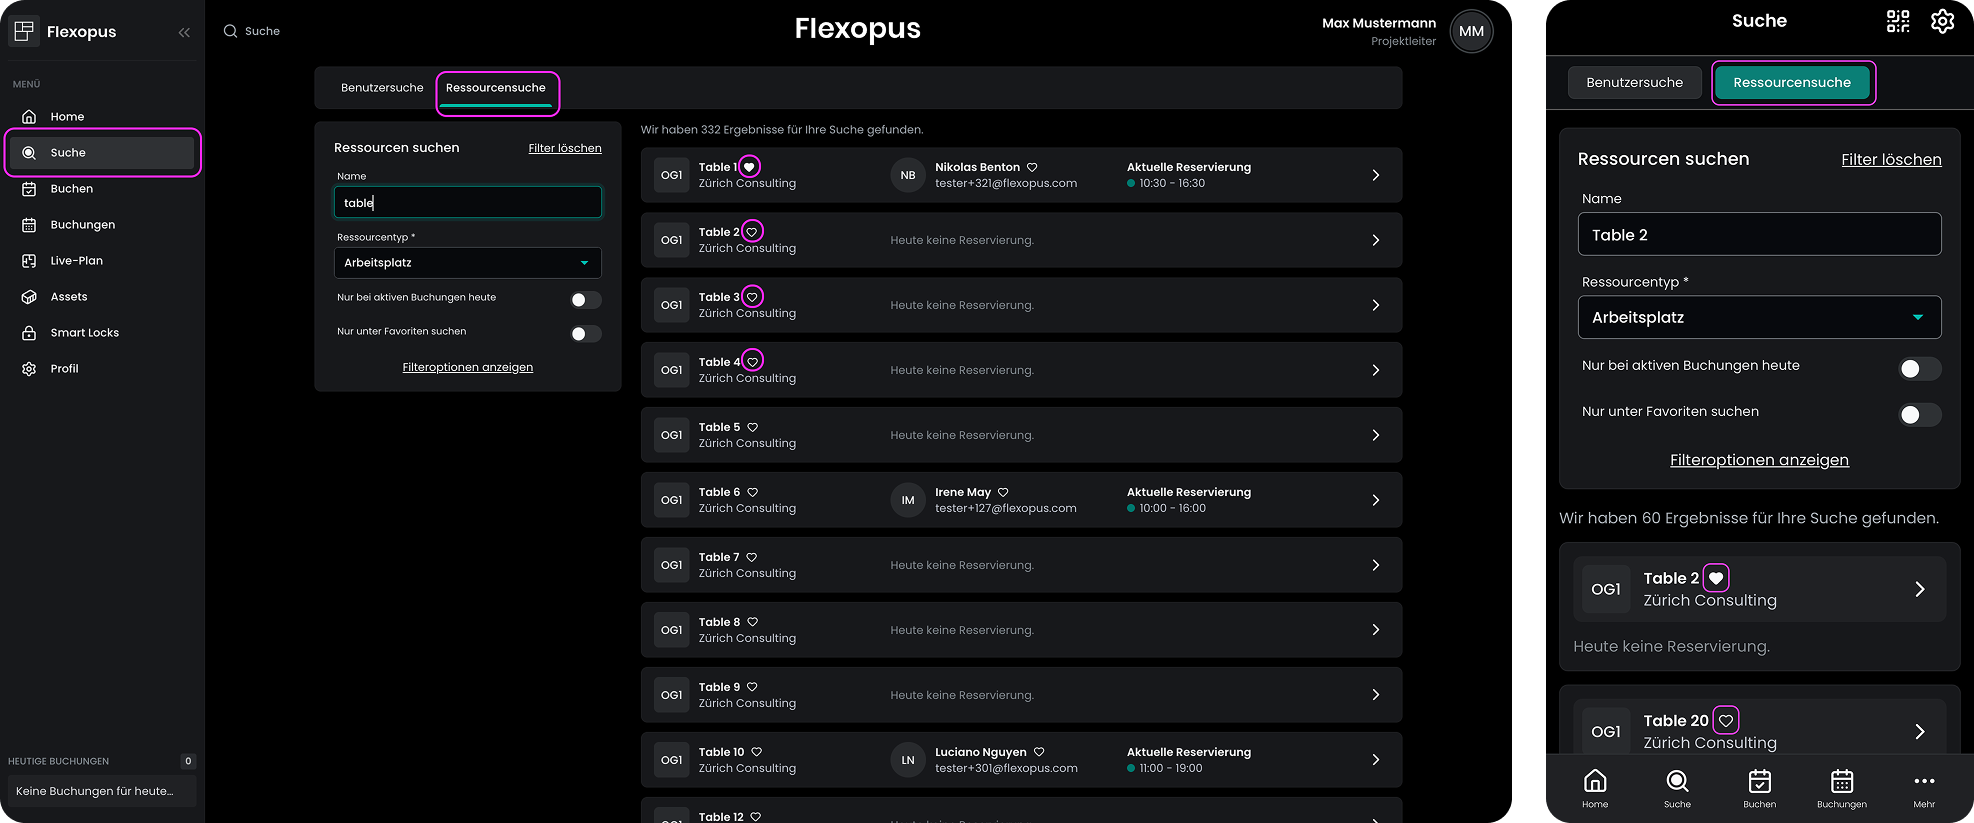The width and height of the screenshot is (1974, 823).
Task: Open Smart Locks in sidebar
Action: tap(84, 333)
